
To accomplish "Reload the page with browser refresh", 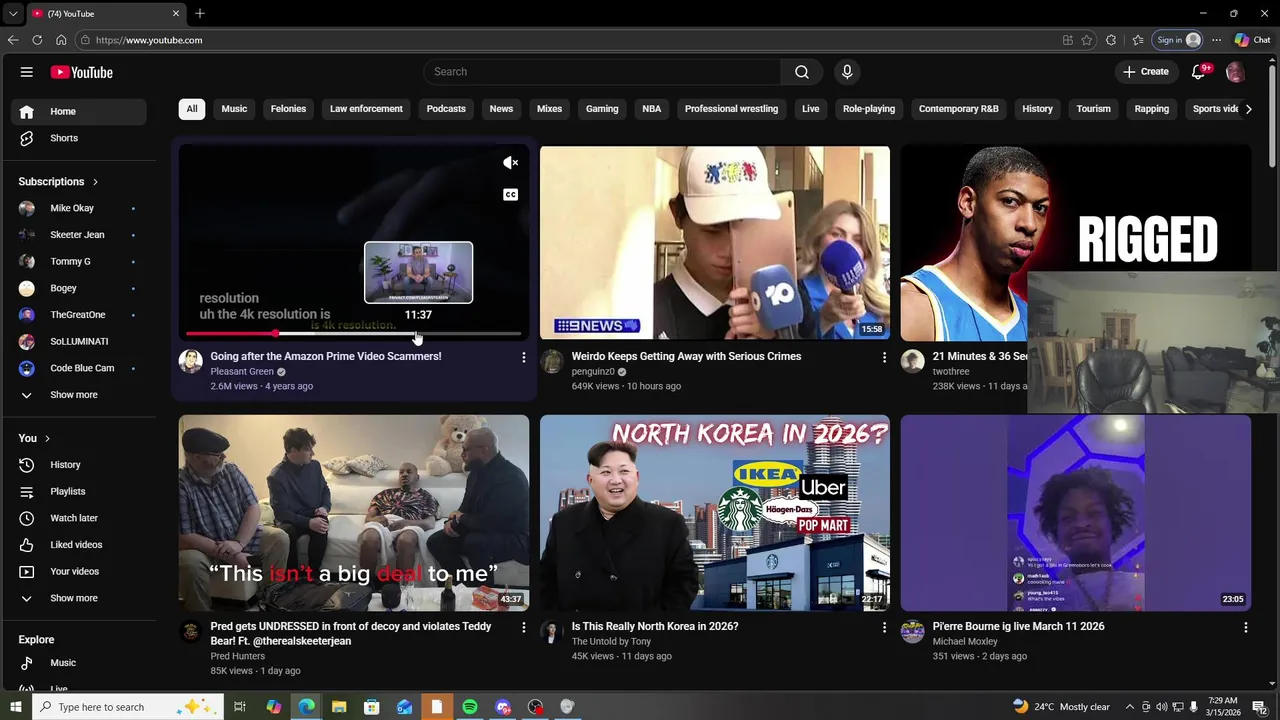I will [x=37, y=40].
